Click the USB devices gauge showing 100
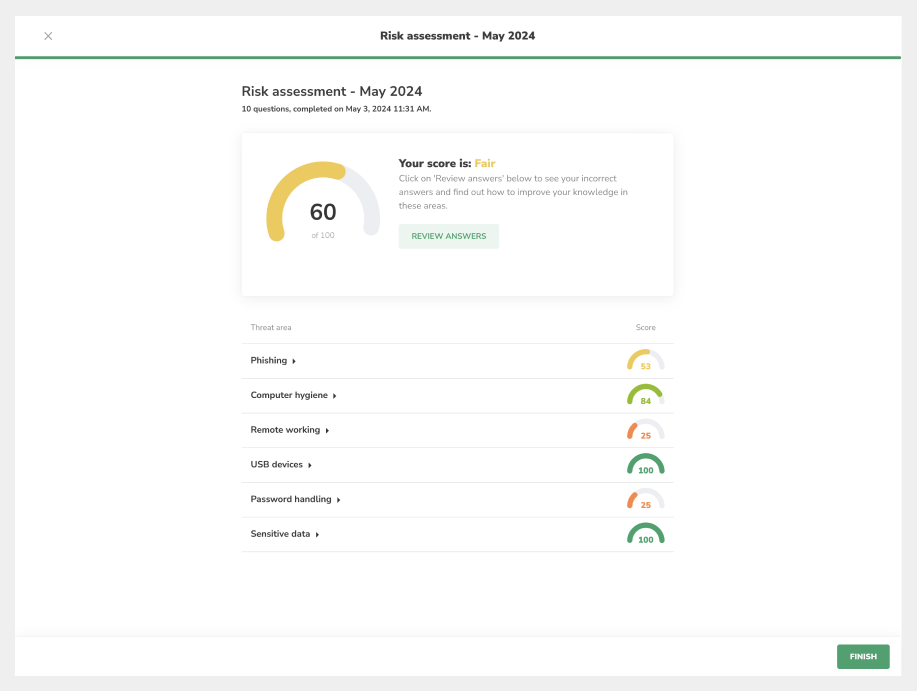 645,465
